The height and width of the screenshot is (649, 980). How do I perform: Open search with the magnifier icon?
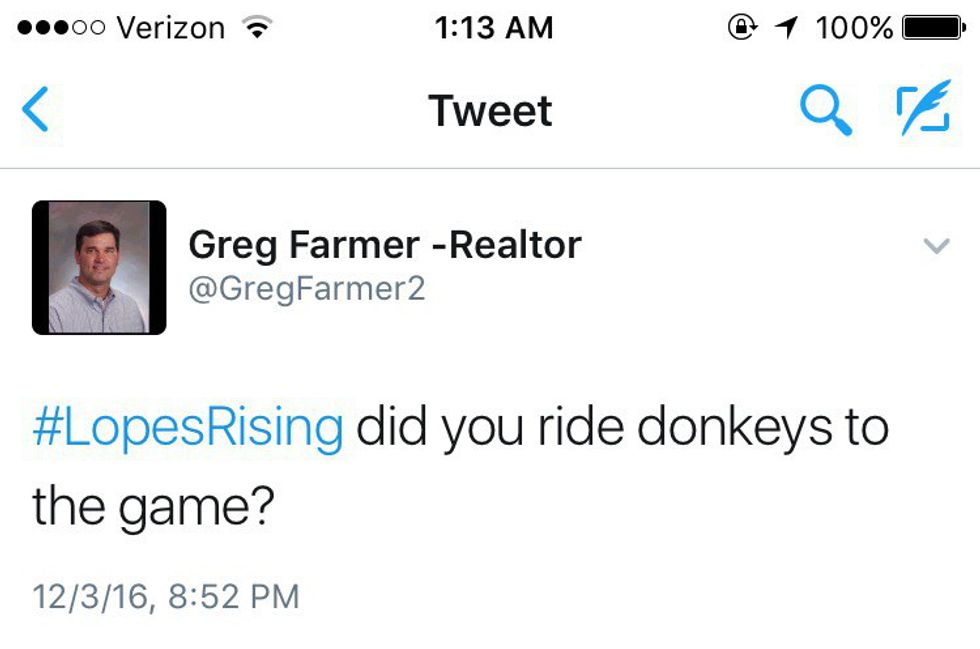(826, 111)
